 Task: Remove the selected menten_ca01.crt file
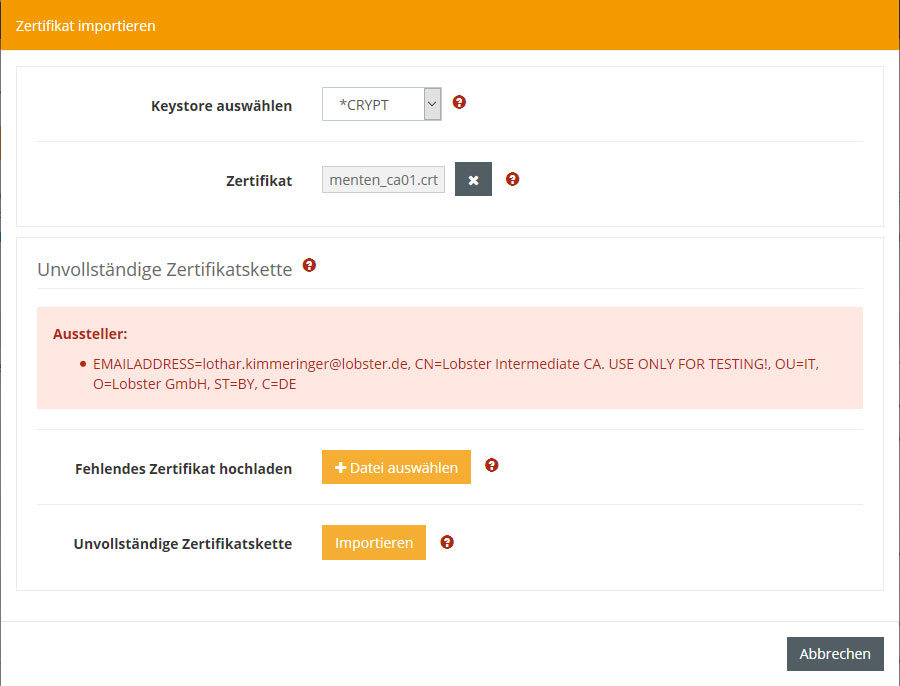coord(473,180)
